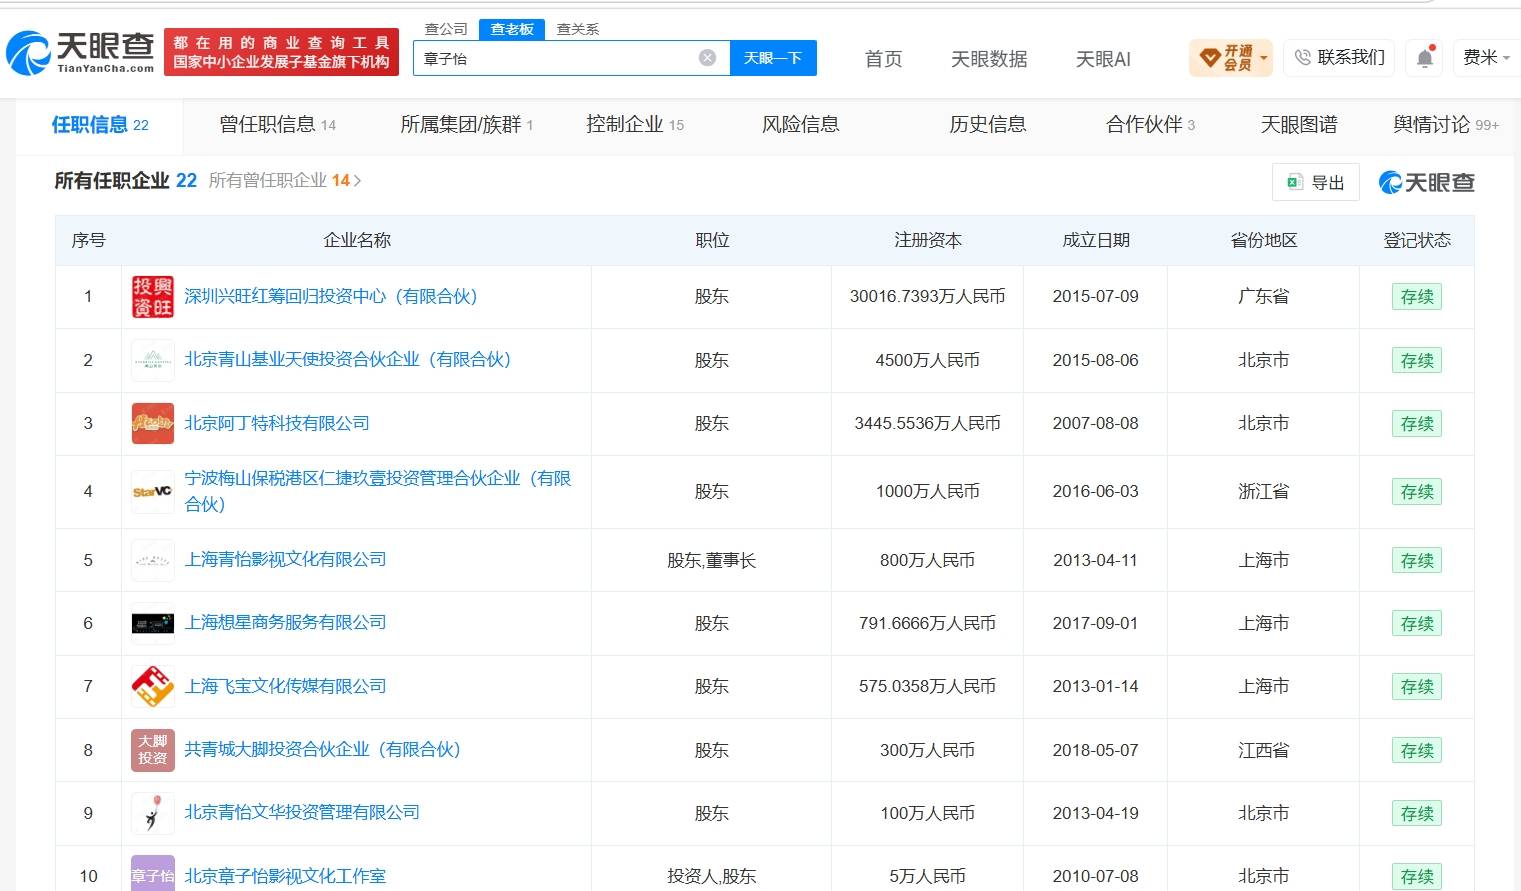Click the 2007-08-08 date cell
The image size is (1521, 891).
click(1096, 424)
